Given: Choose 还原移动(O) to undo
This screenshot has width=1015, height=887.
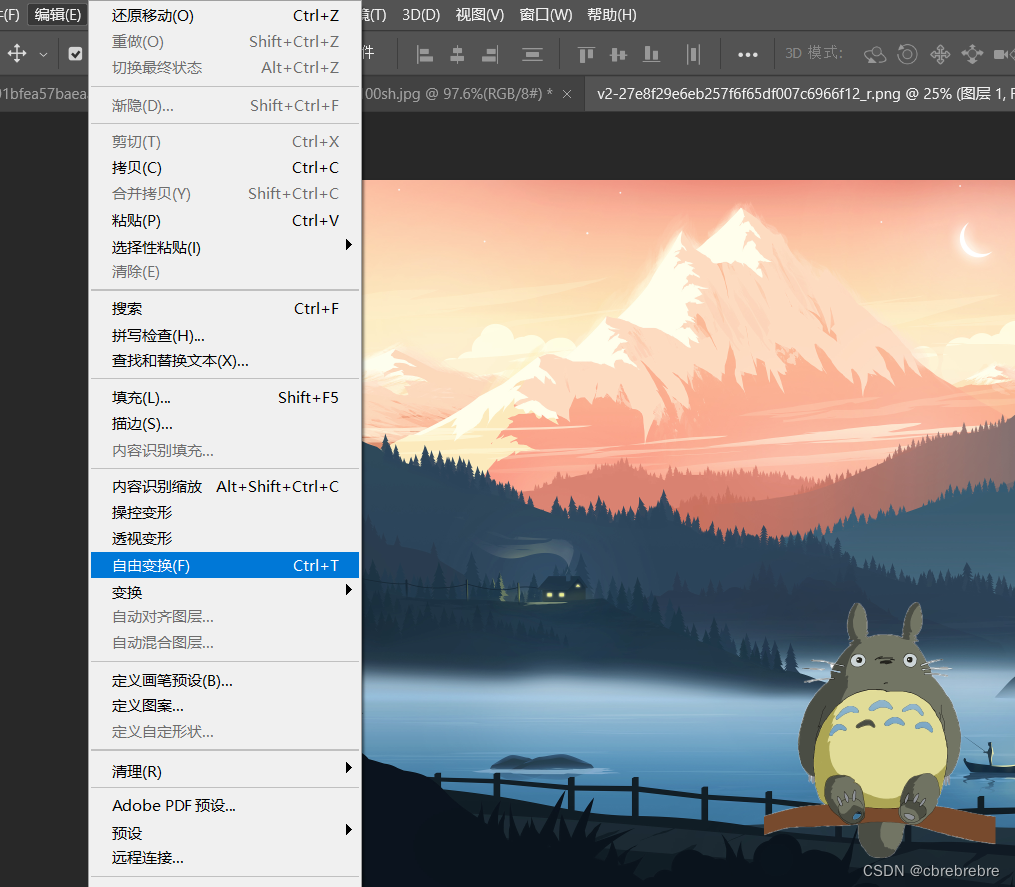Looking at the screenshot, I should tap(225, 16).
